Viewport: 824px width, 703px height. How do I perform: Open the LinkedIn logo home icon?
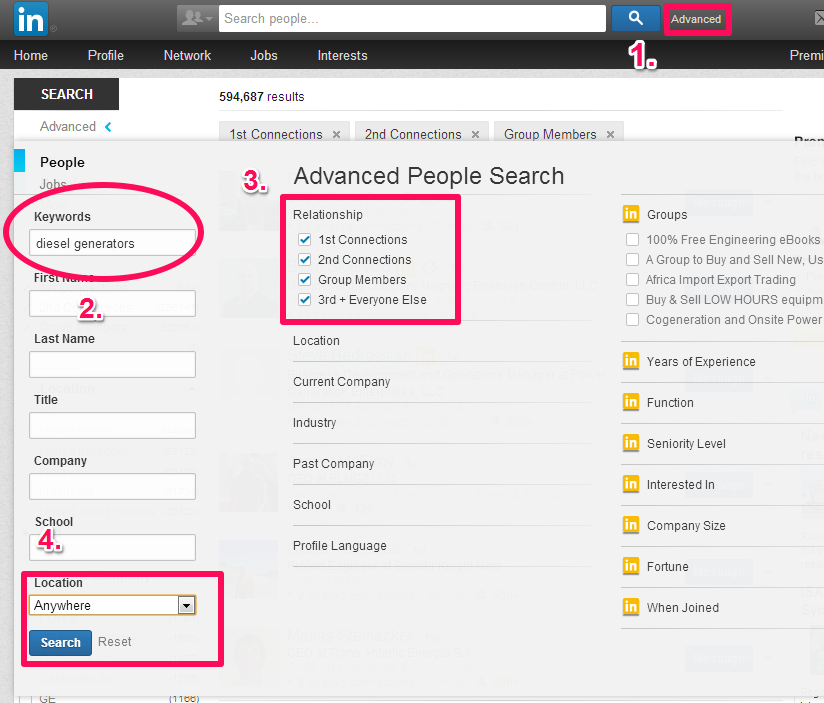pos(31,19)
